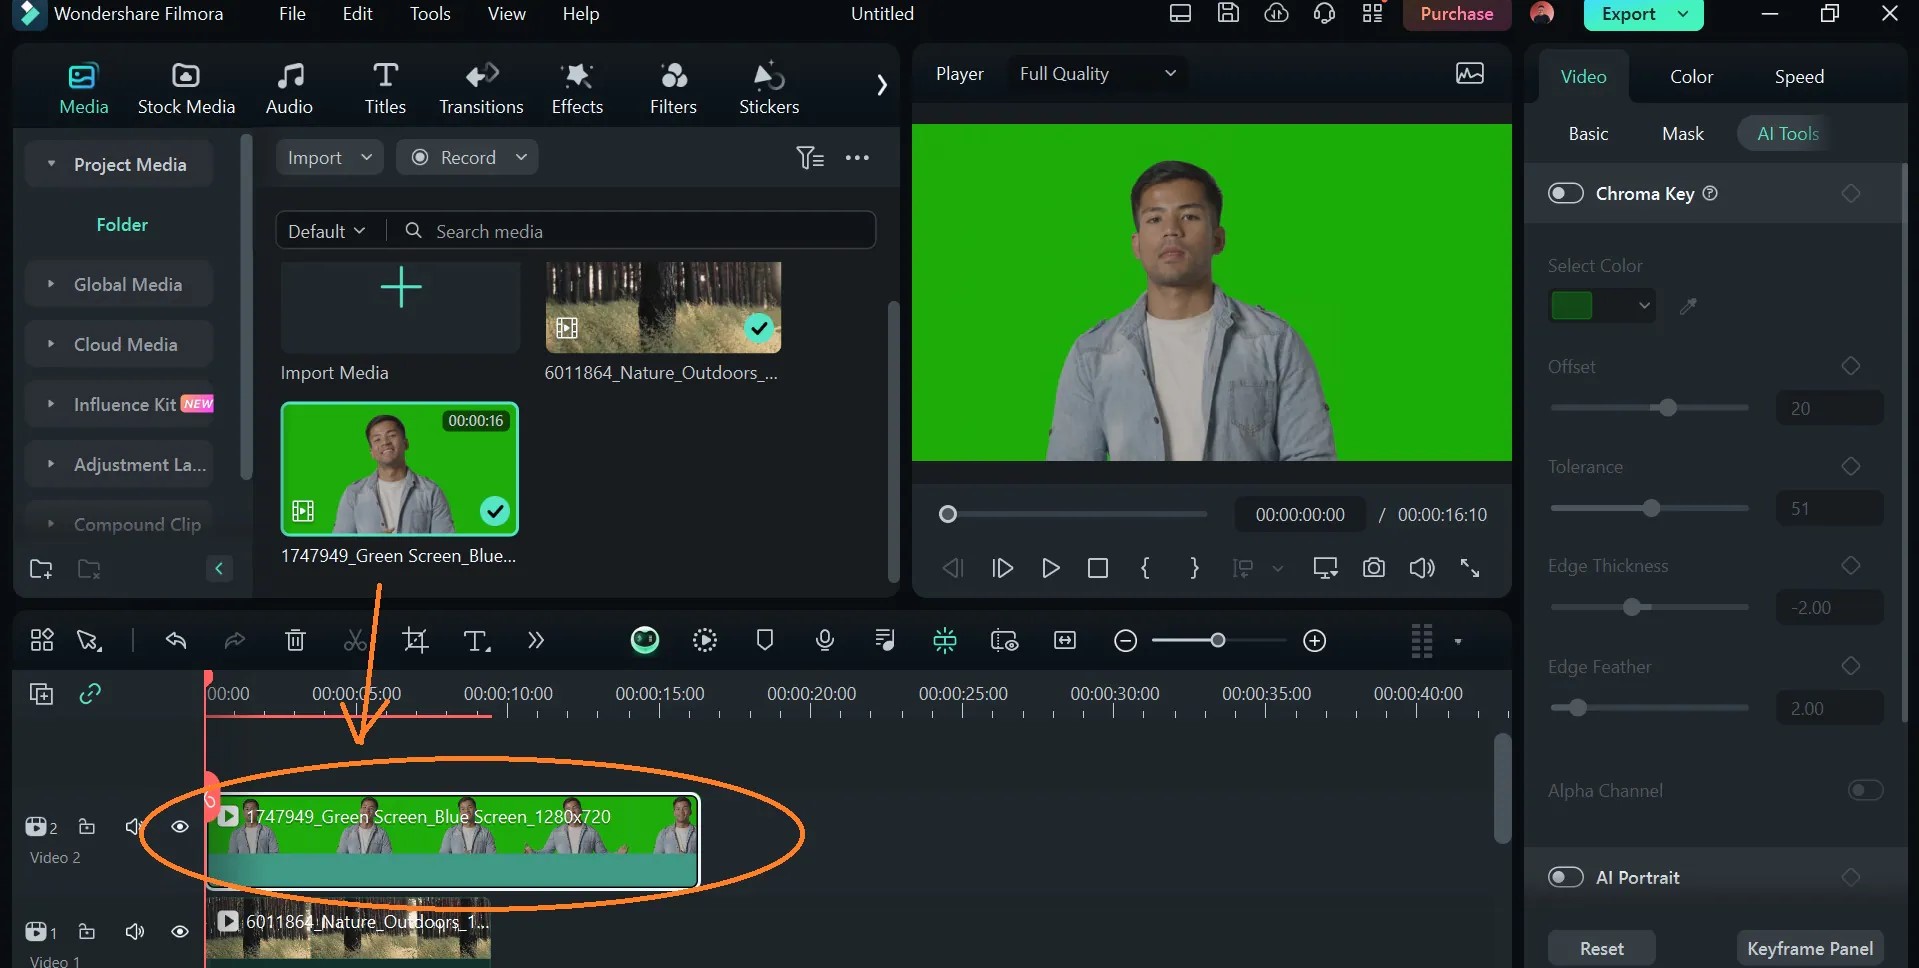Open the Tools menu

[x=430, y=14]
